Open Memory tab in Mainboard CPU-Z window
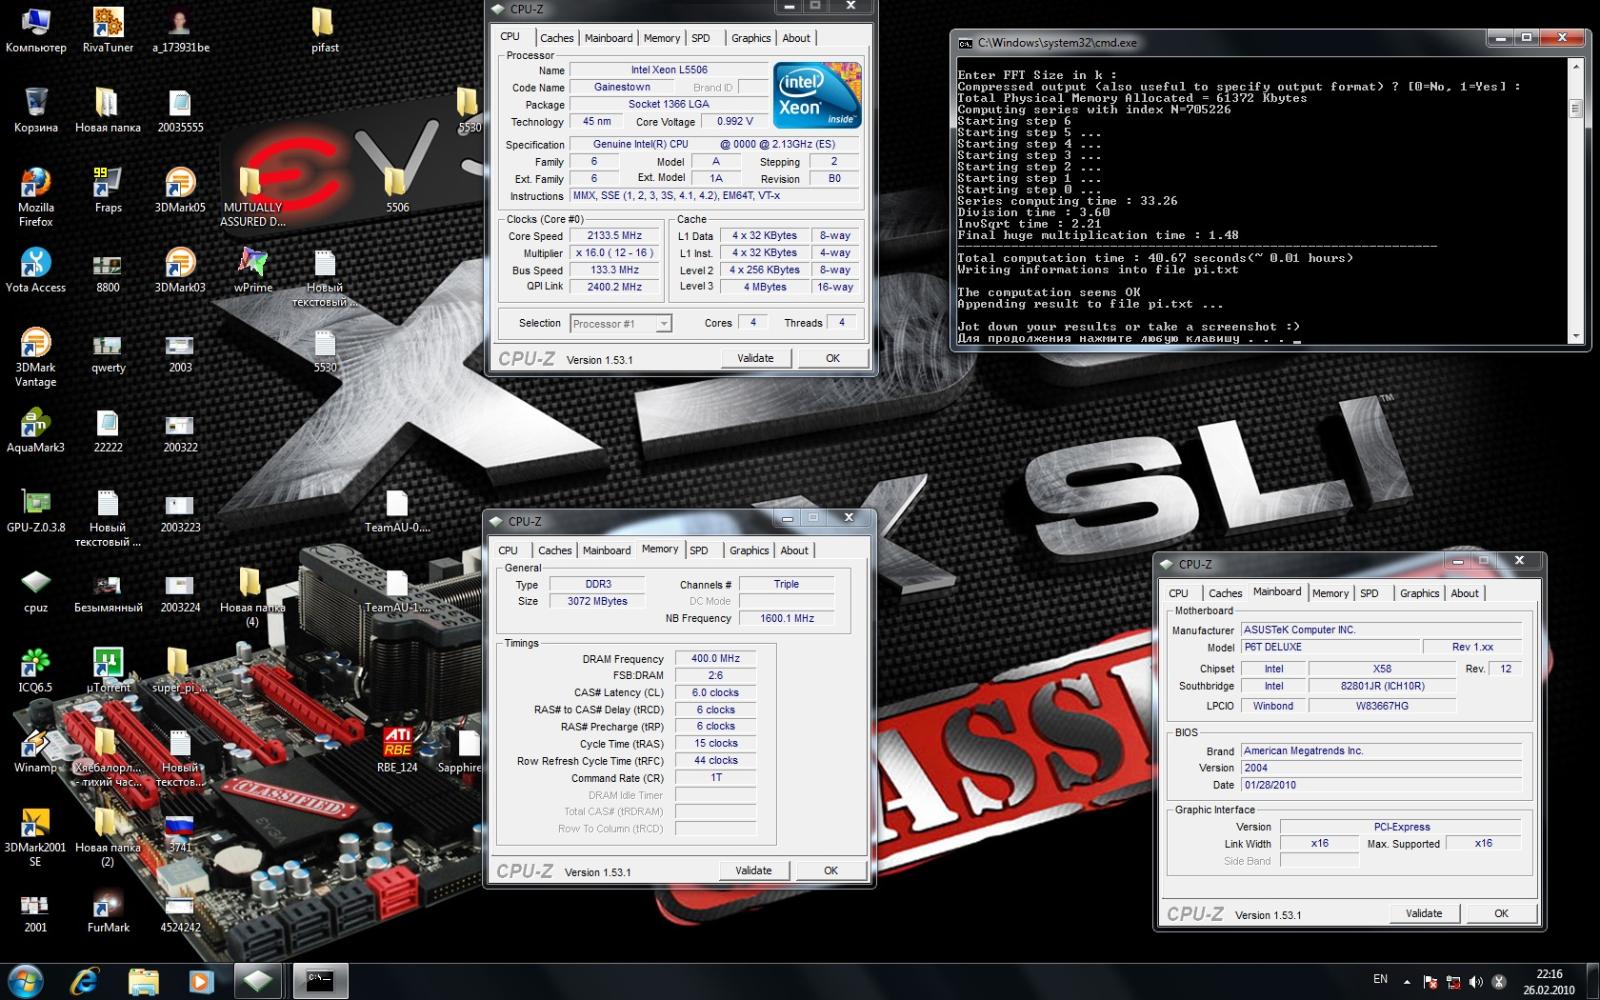The height and width of the screenshot is (1000, 1600). [1330, 593]
